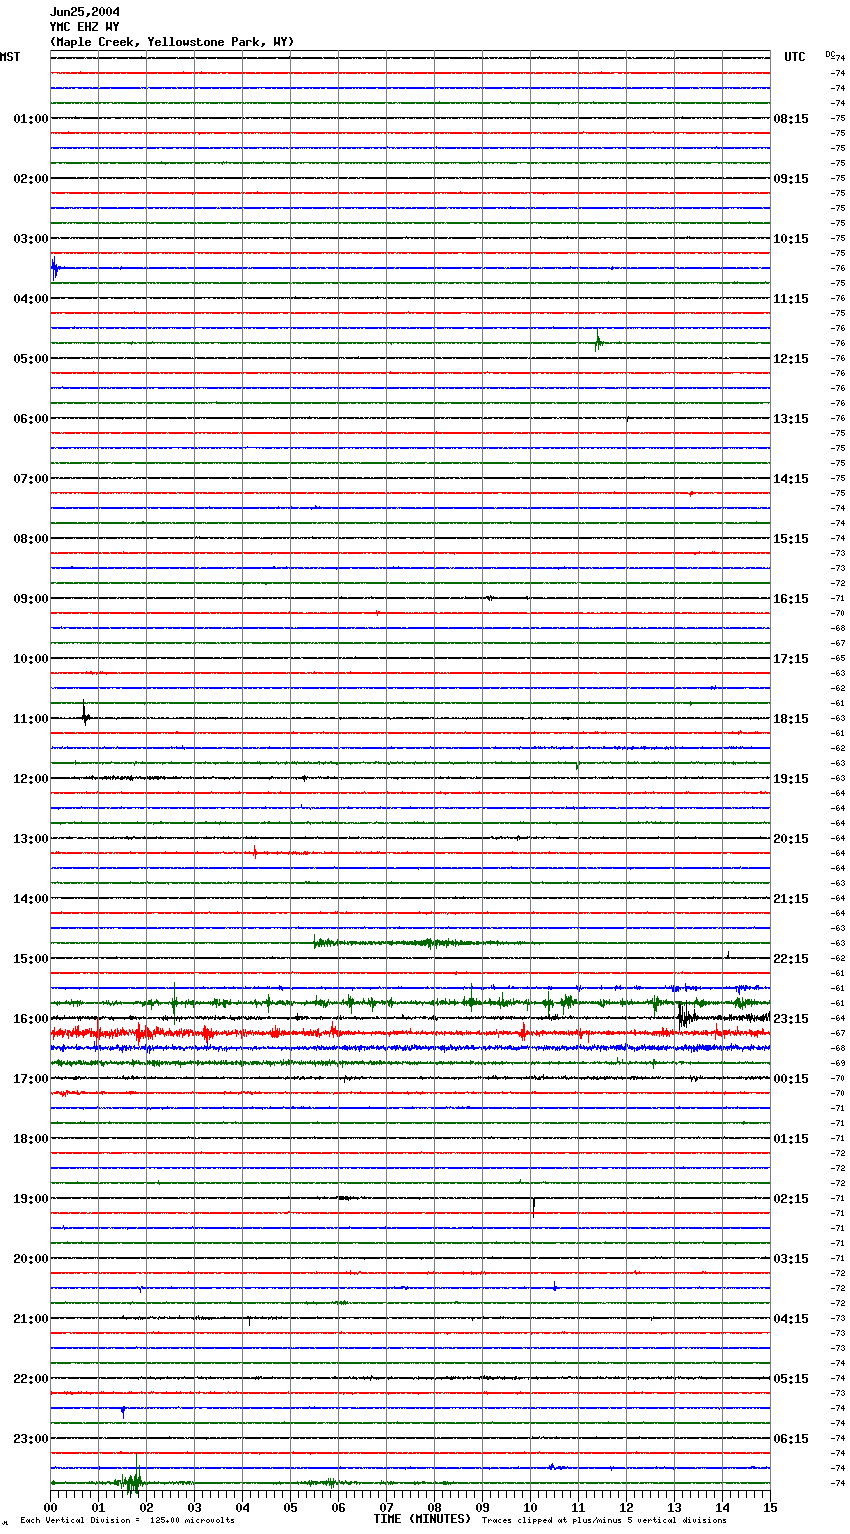Image resolution: width=850 pixels, height=1534 pixels.
Task: Click the black seismic spike at 11:00
Action: tap(85, 714)
